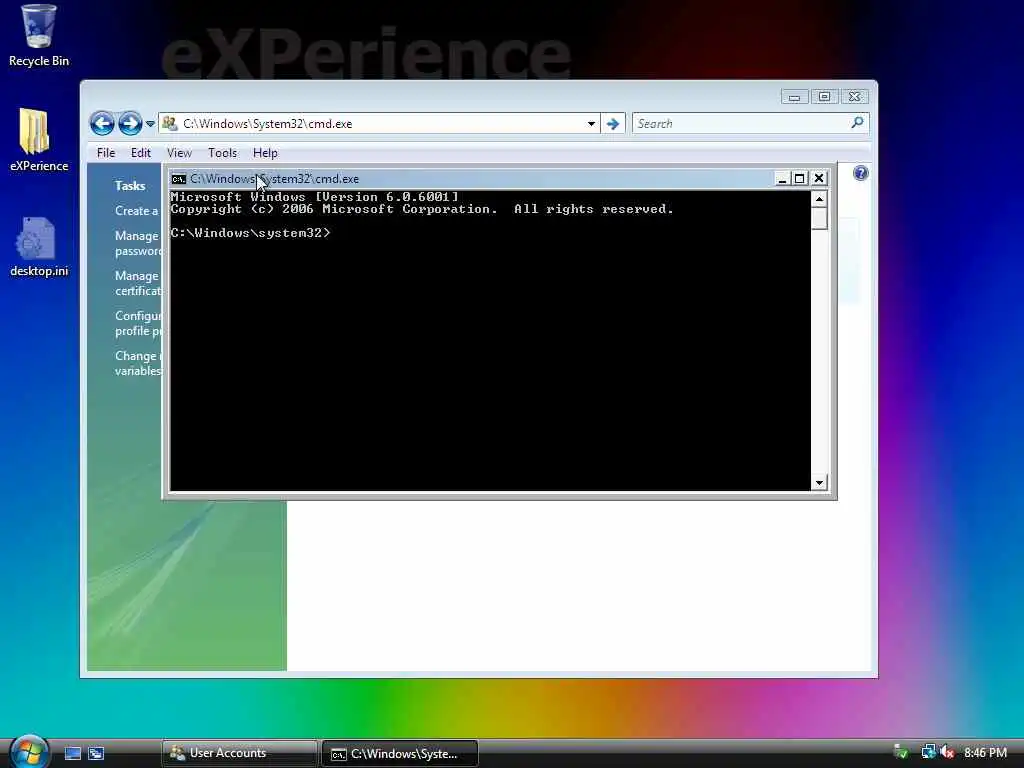This screenshot has width=1024, height=768.
Task: Close the User Accounts Explorer window
Action: tap(854, 97)
